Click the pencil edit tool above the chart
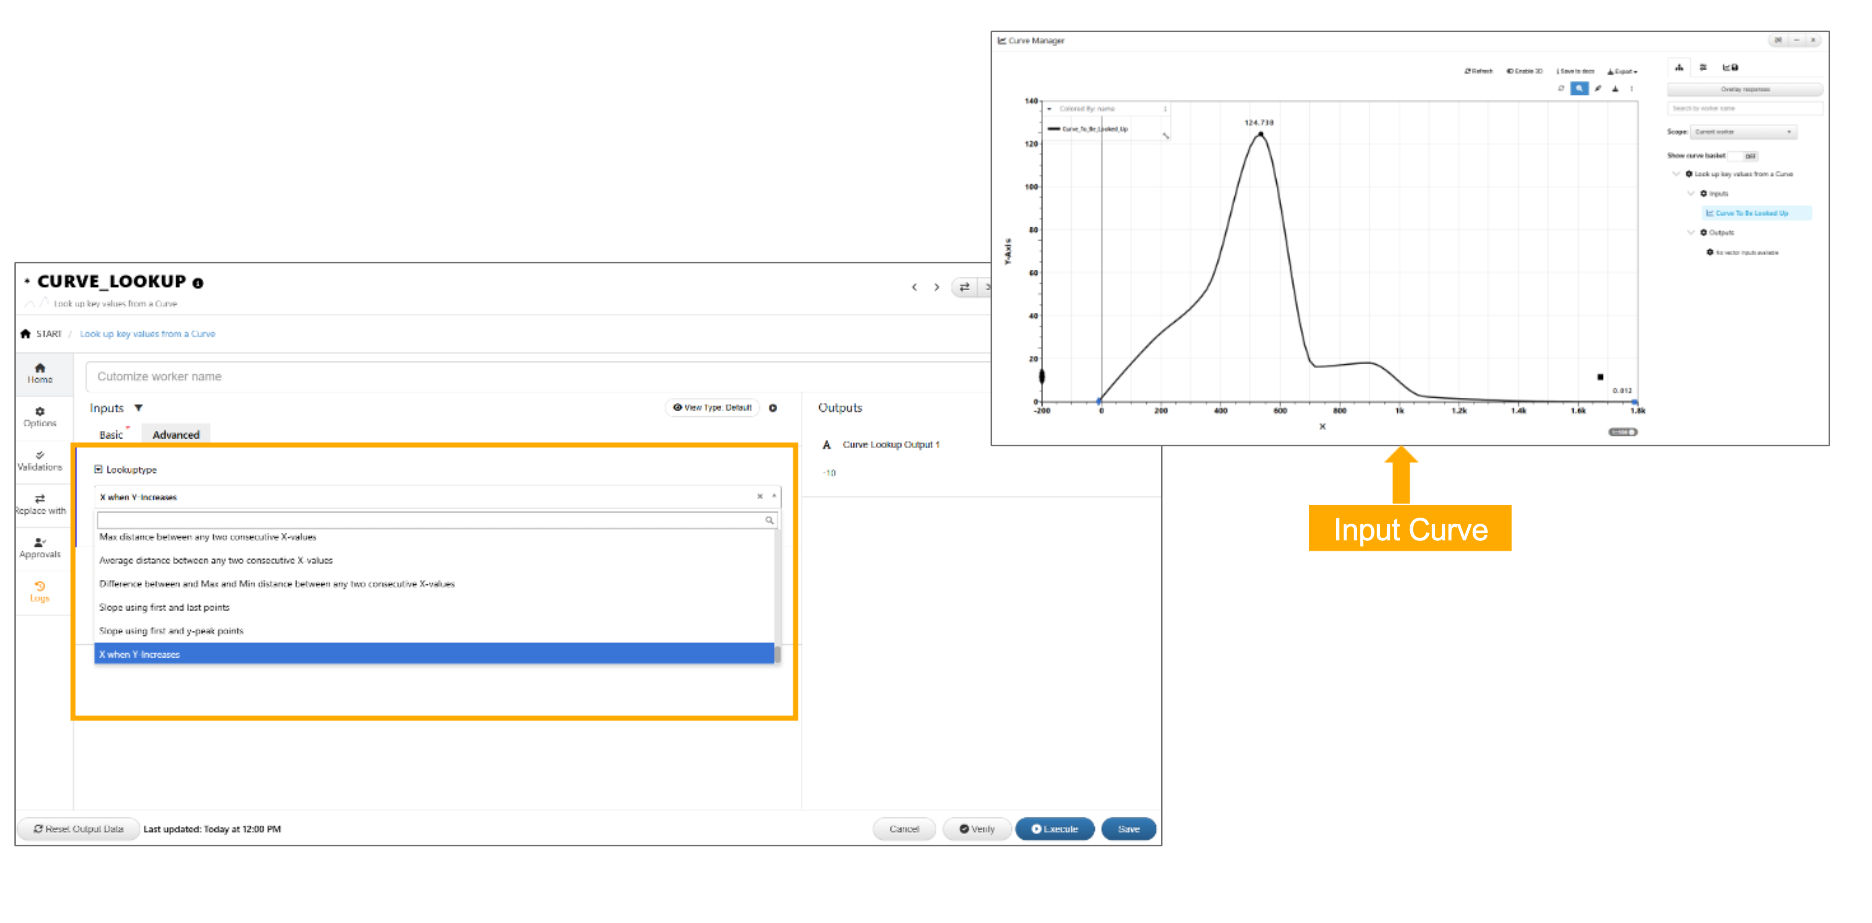 [1597, 89]
